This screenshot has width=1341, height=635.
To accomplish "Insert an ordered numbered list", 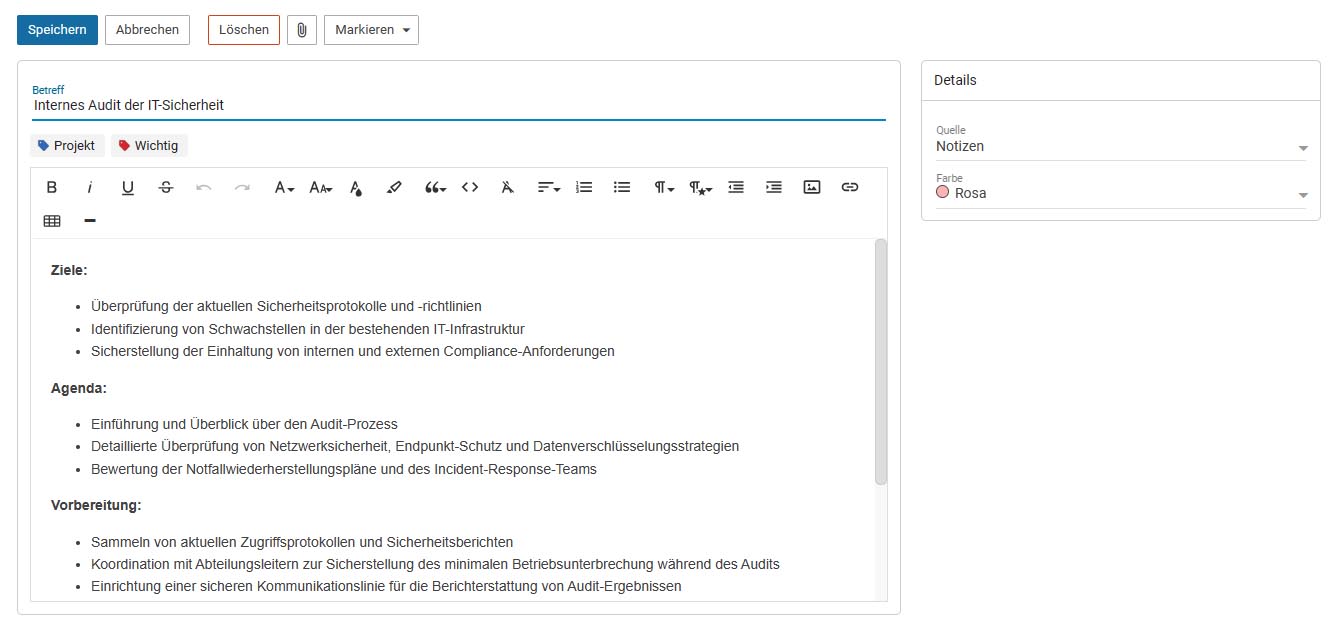I will [x=584, y=187].
